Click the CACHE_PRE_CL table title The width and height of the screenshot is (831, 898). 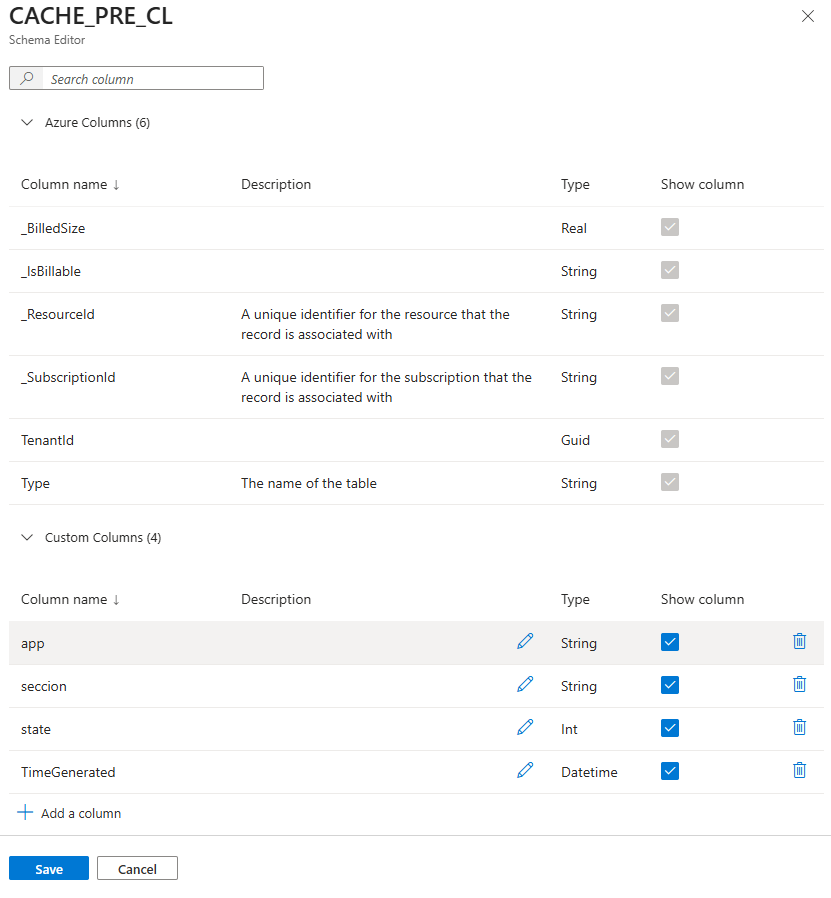pyautogui.click(x=90, y=16)
